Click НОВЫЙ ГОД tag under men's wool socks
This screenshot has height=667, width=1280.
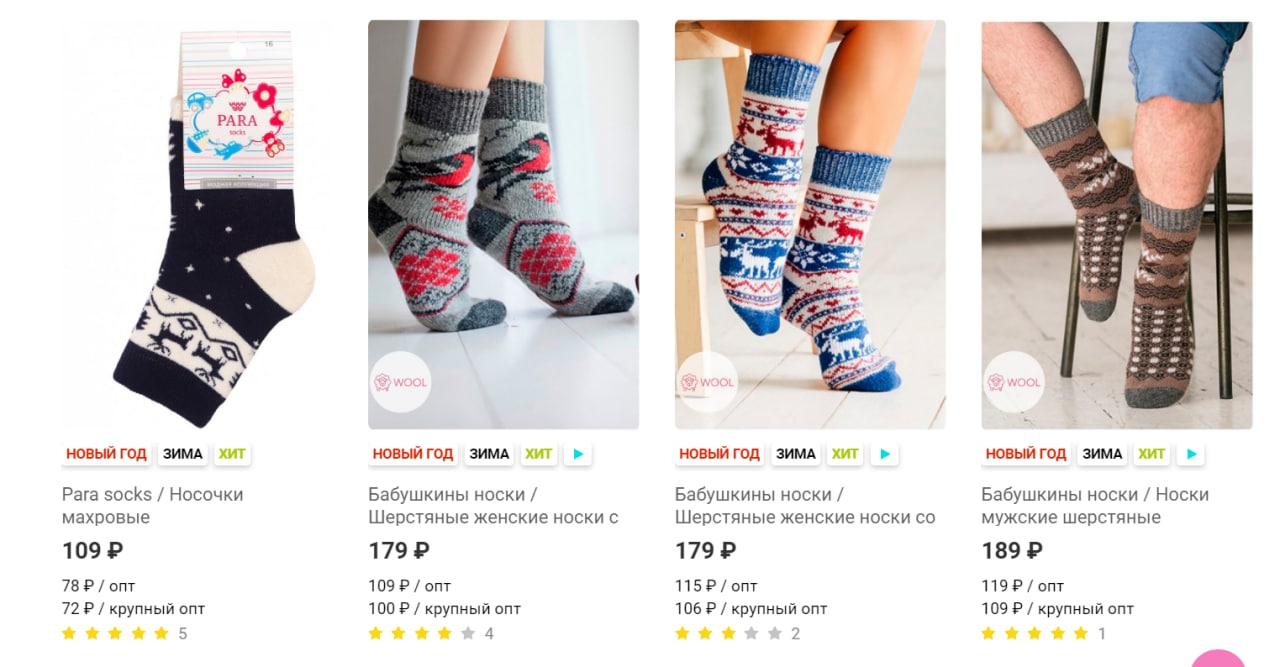[x=1026, y=454]
